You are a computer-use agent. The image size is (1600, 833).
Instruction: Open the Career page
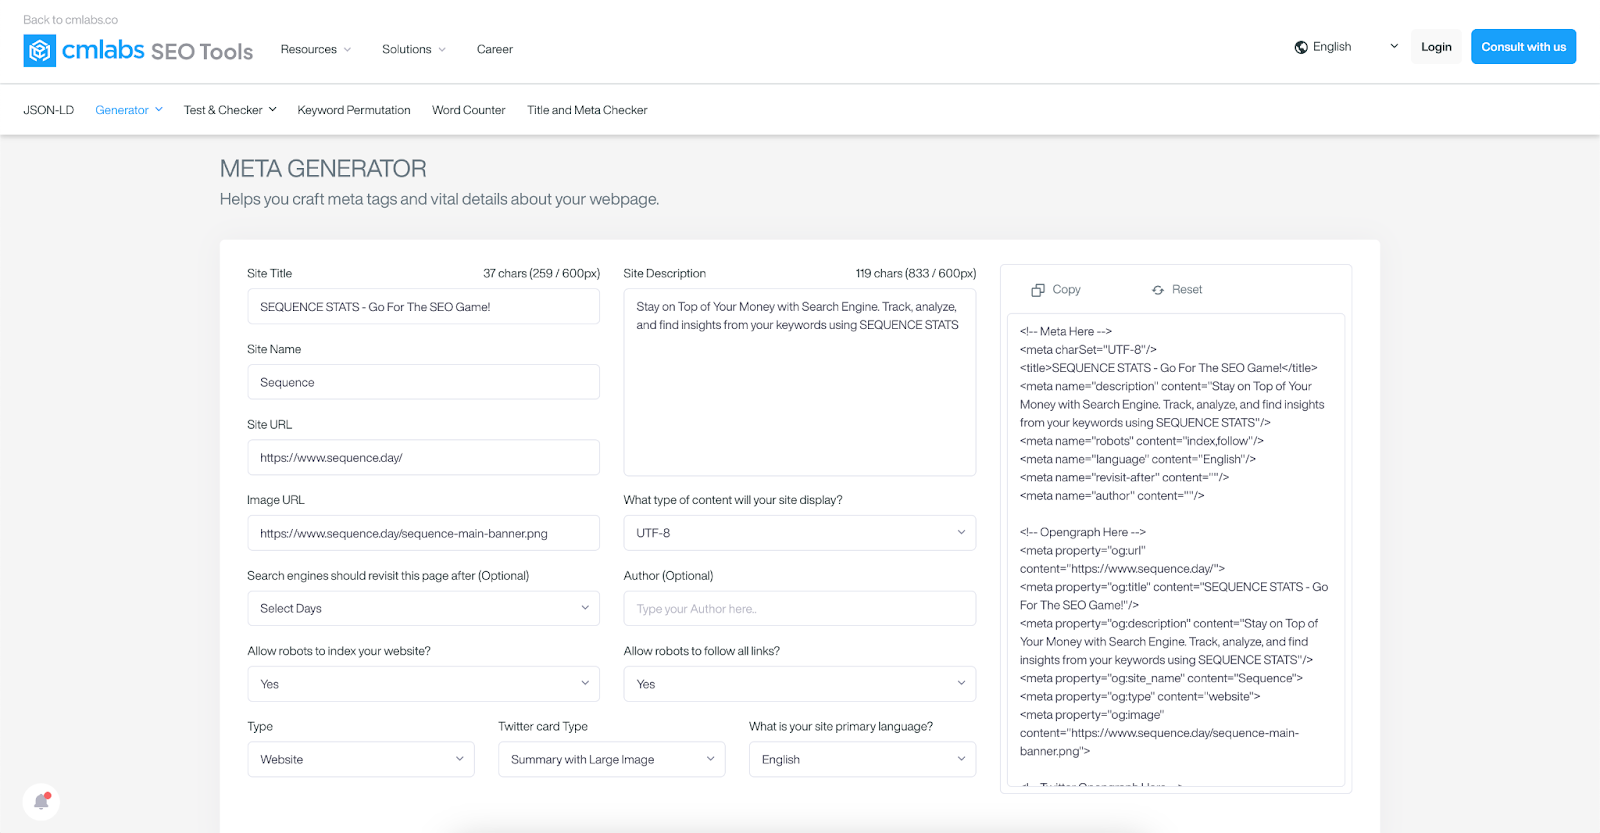(x=495, y=49)
